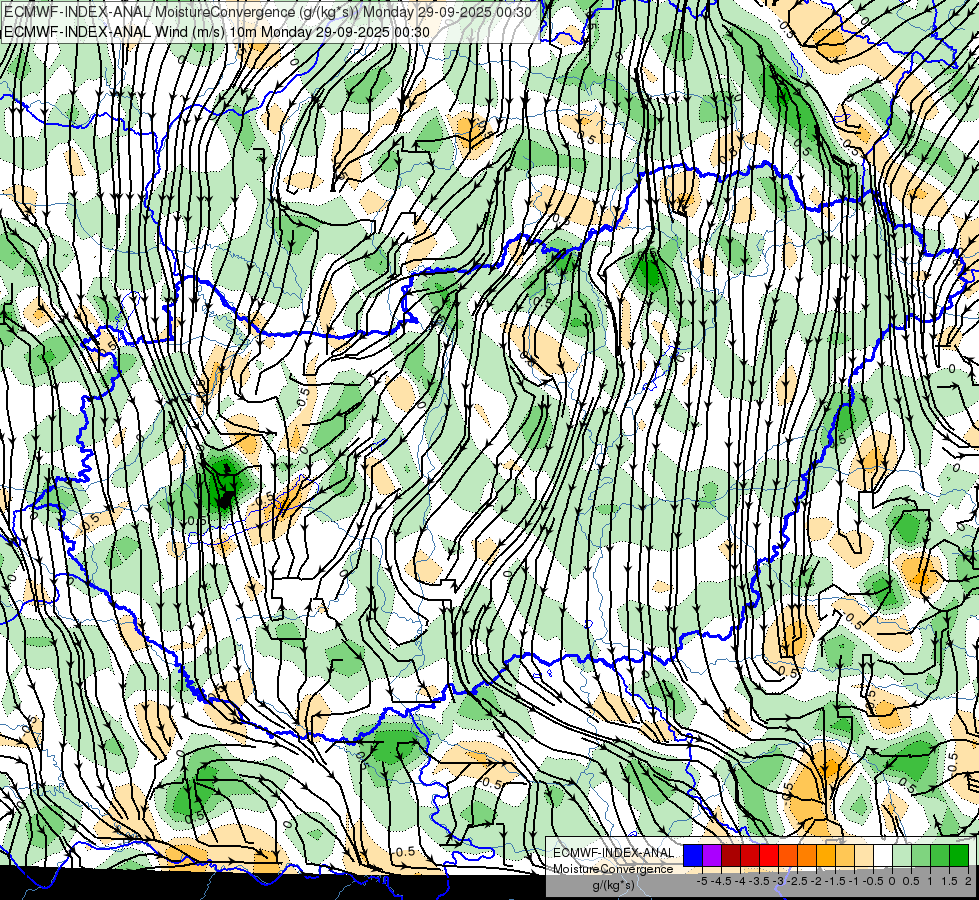This screenshot has height=900, width=979.
Task: Click the -1 legend tick label
Action: pos(854,881)
